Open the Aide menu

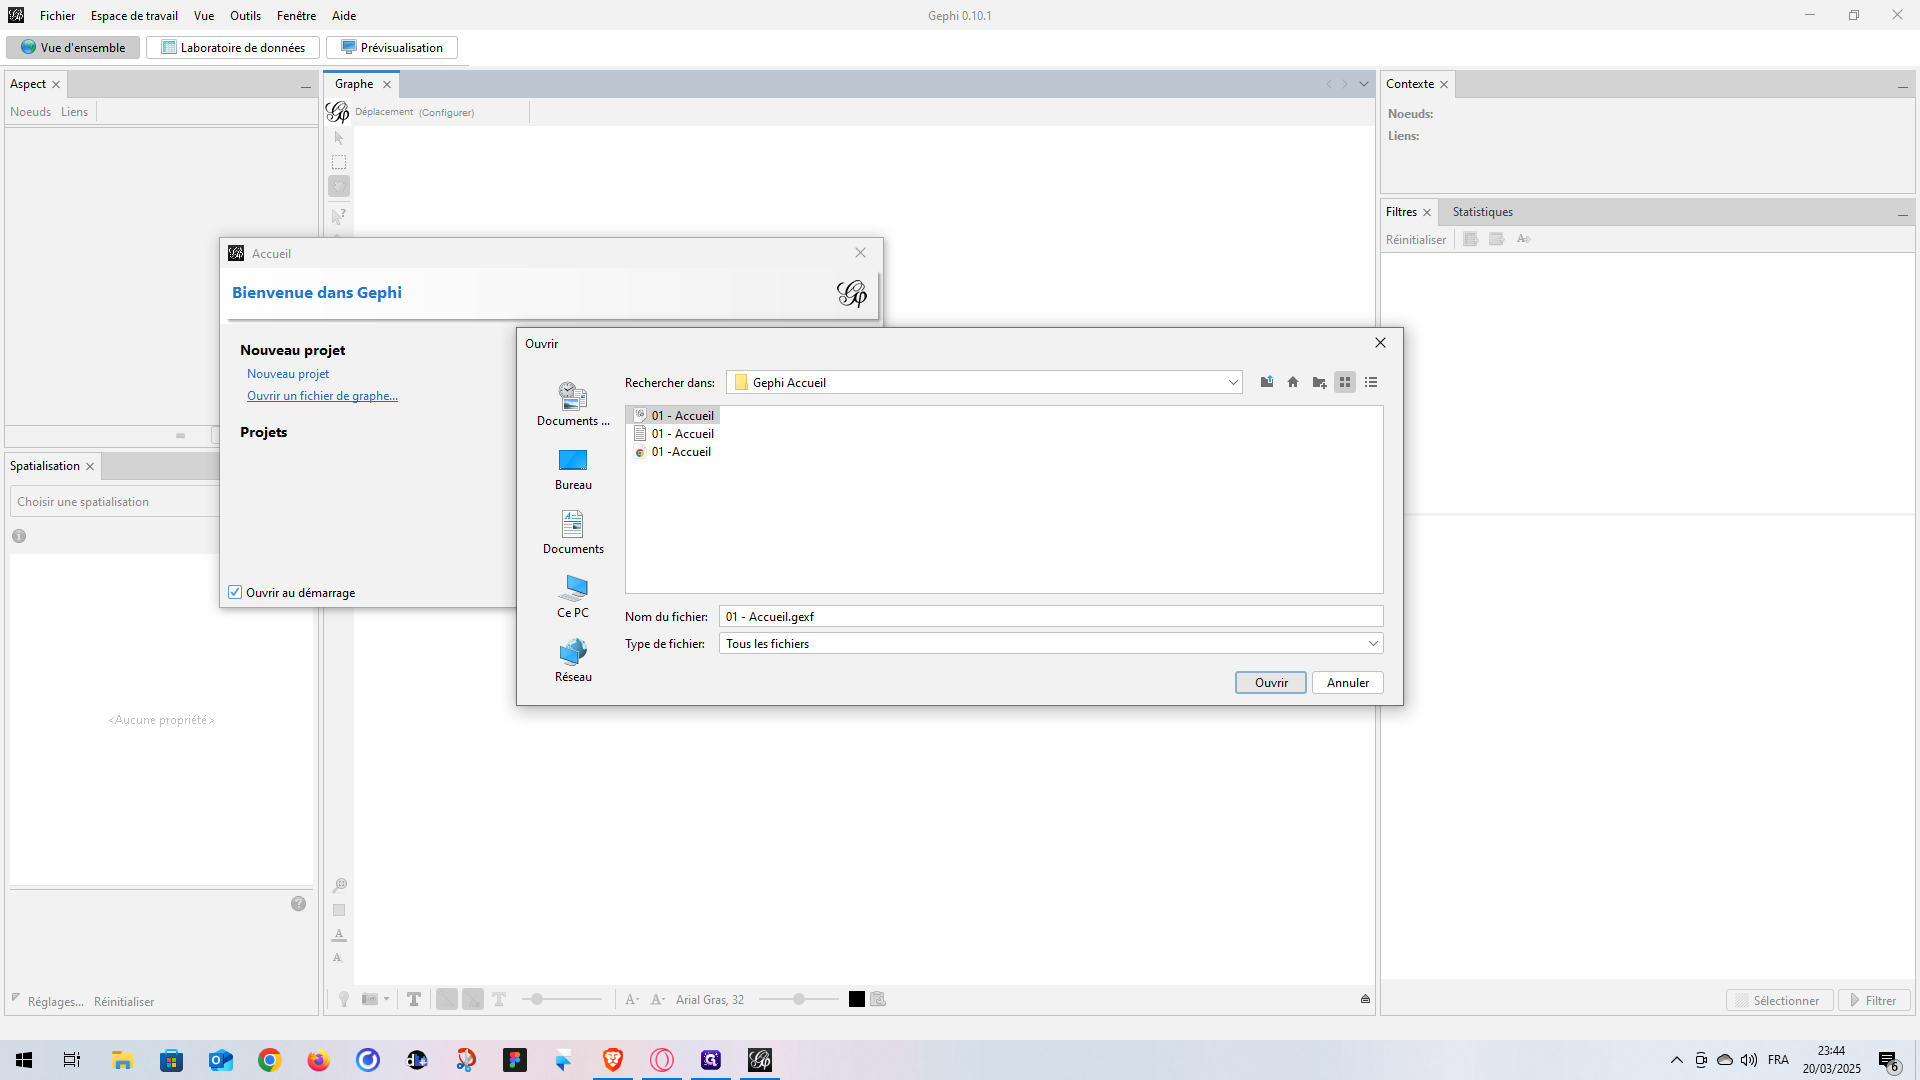(x=344, y=15)
